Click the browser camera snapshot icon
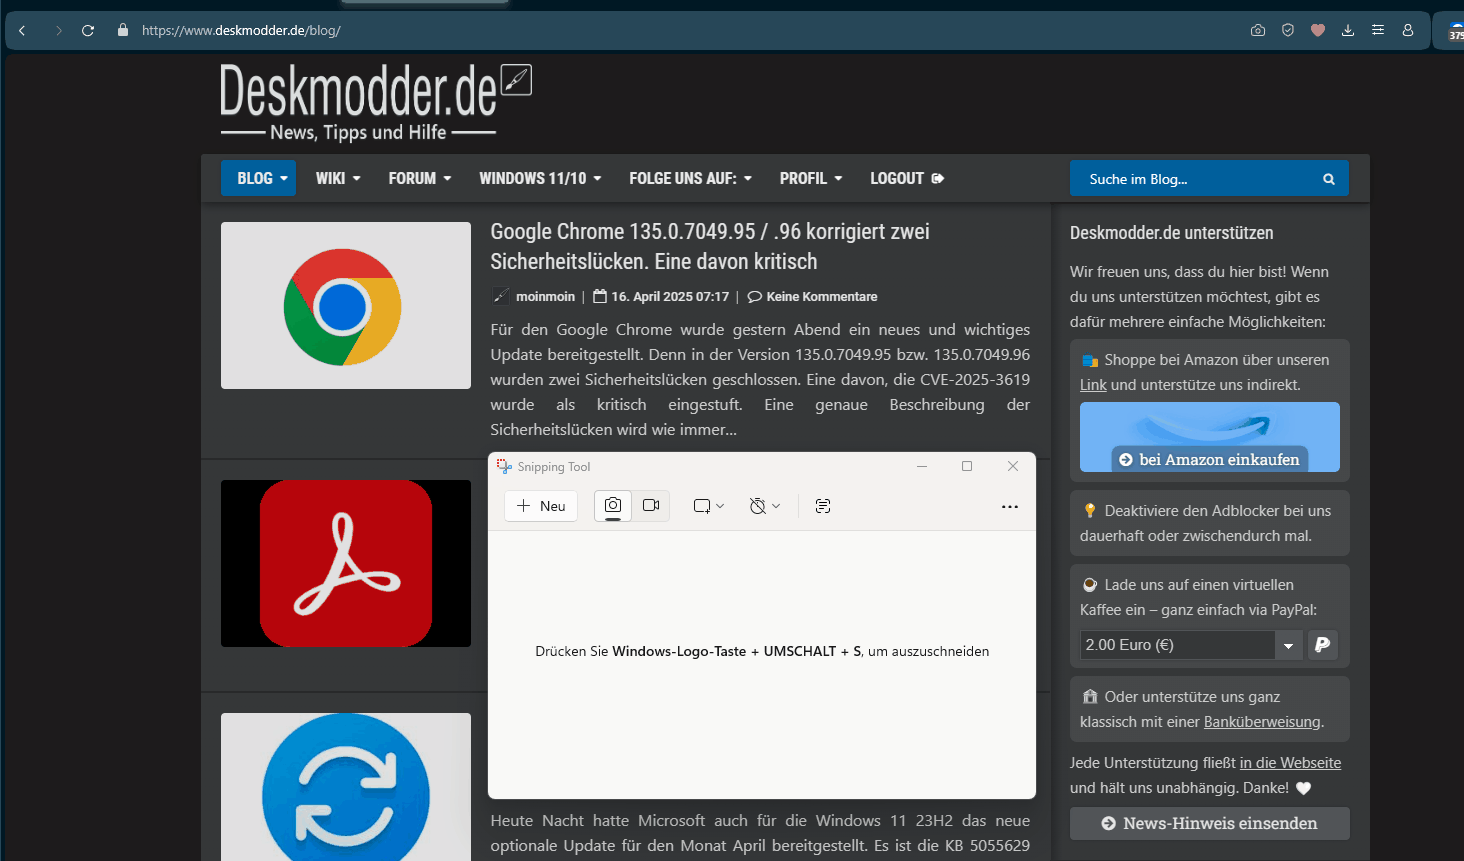Screen dimensions: 1464x861 point(1258,30)
